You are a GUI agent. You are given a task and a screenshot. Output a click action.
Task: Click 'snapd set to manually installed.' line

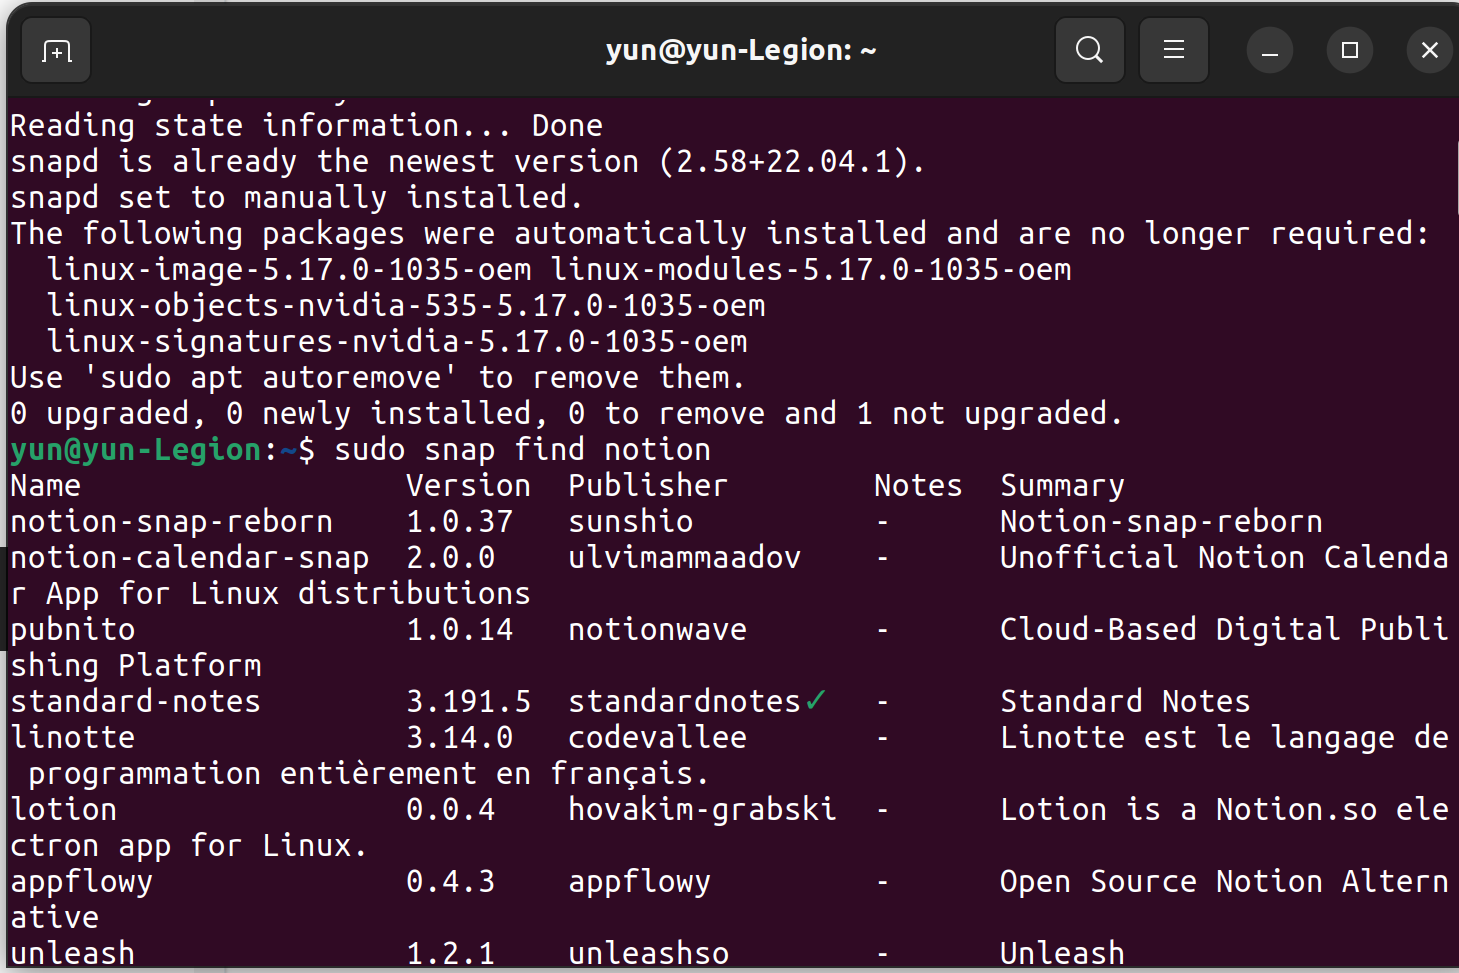297,198
